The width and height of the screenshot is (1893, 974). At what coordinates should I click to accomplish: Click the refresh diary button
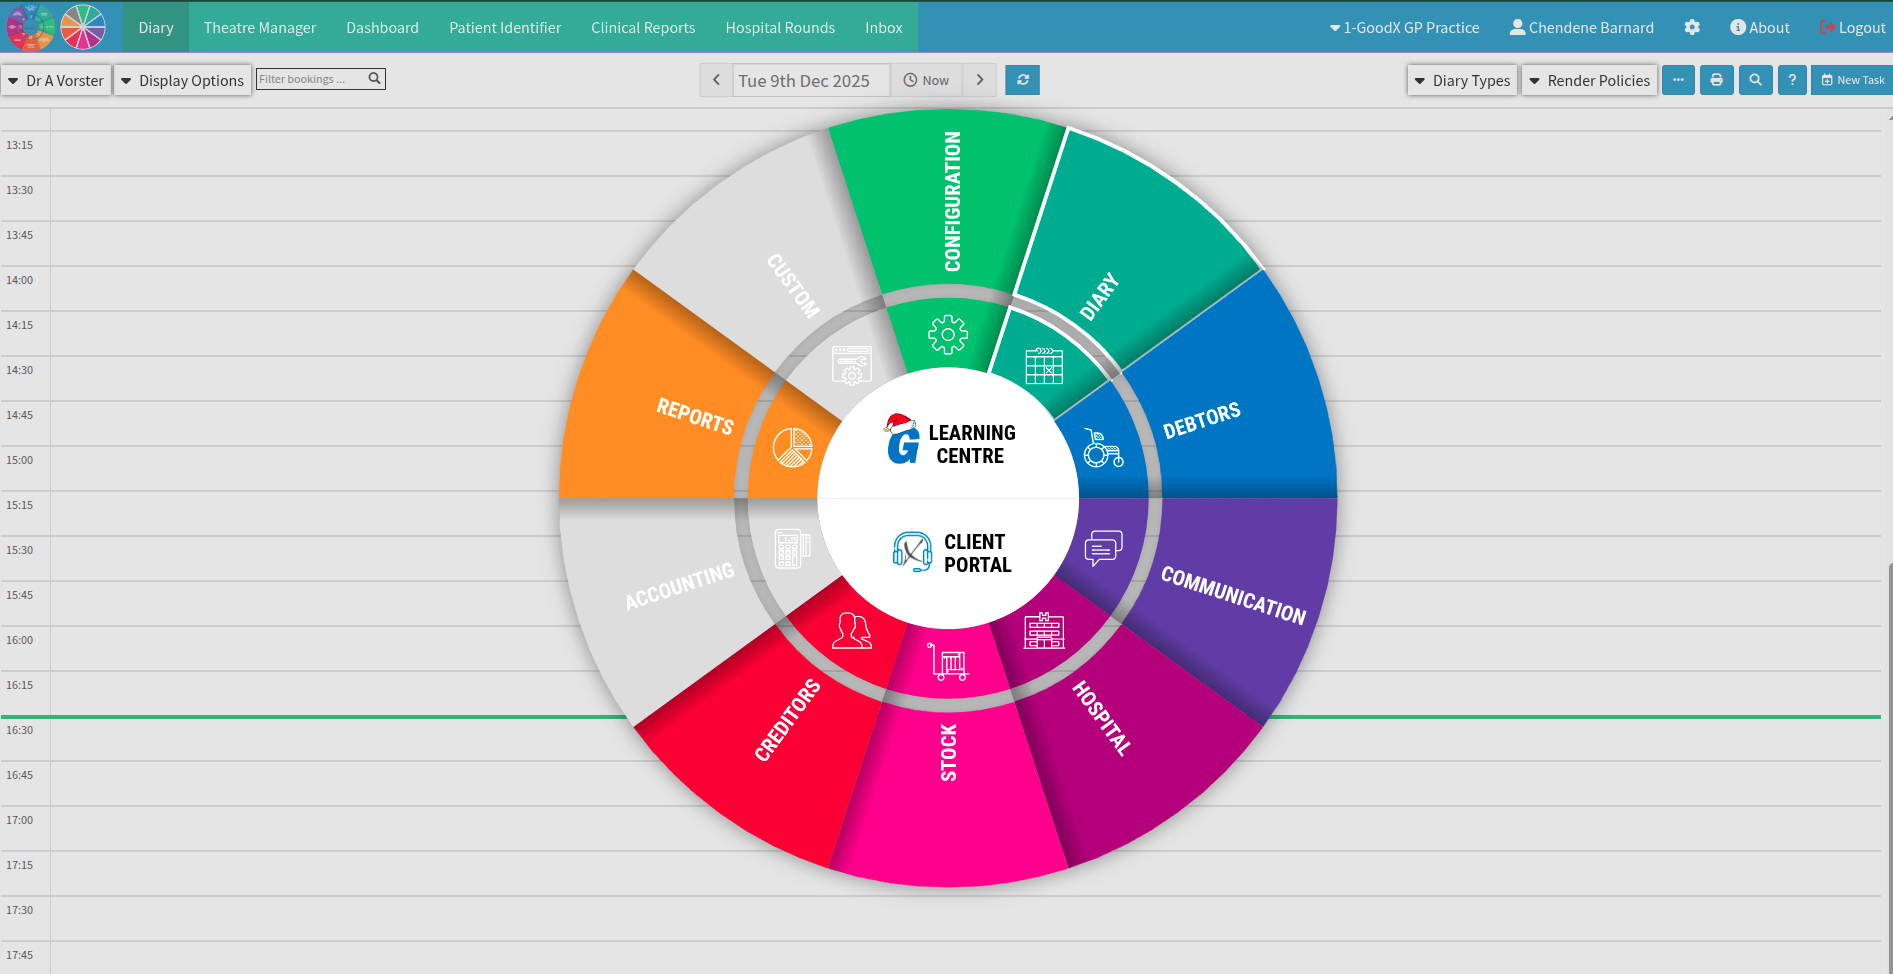(1023, 80)
